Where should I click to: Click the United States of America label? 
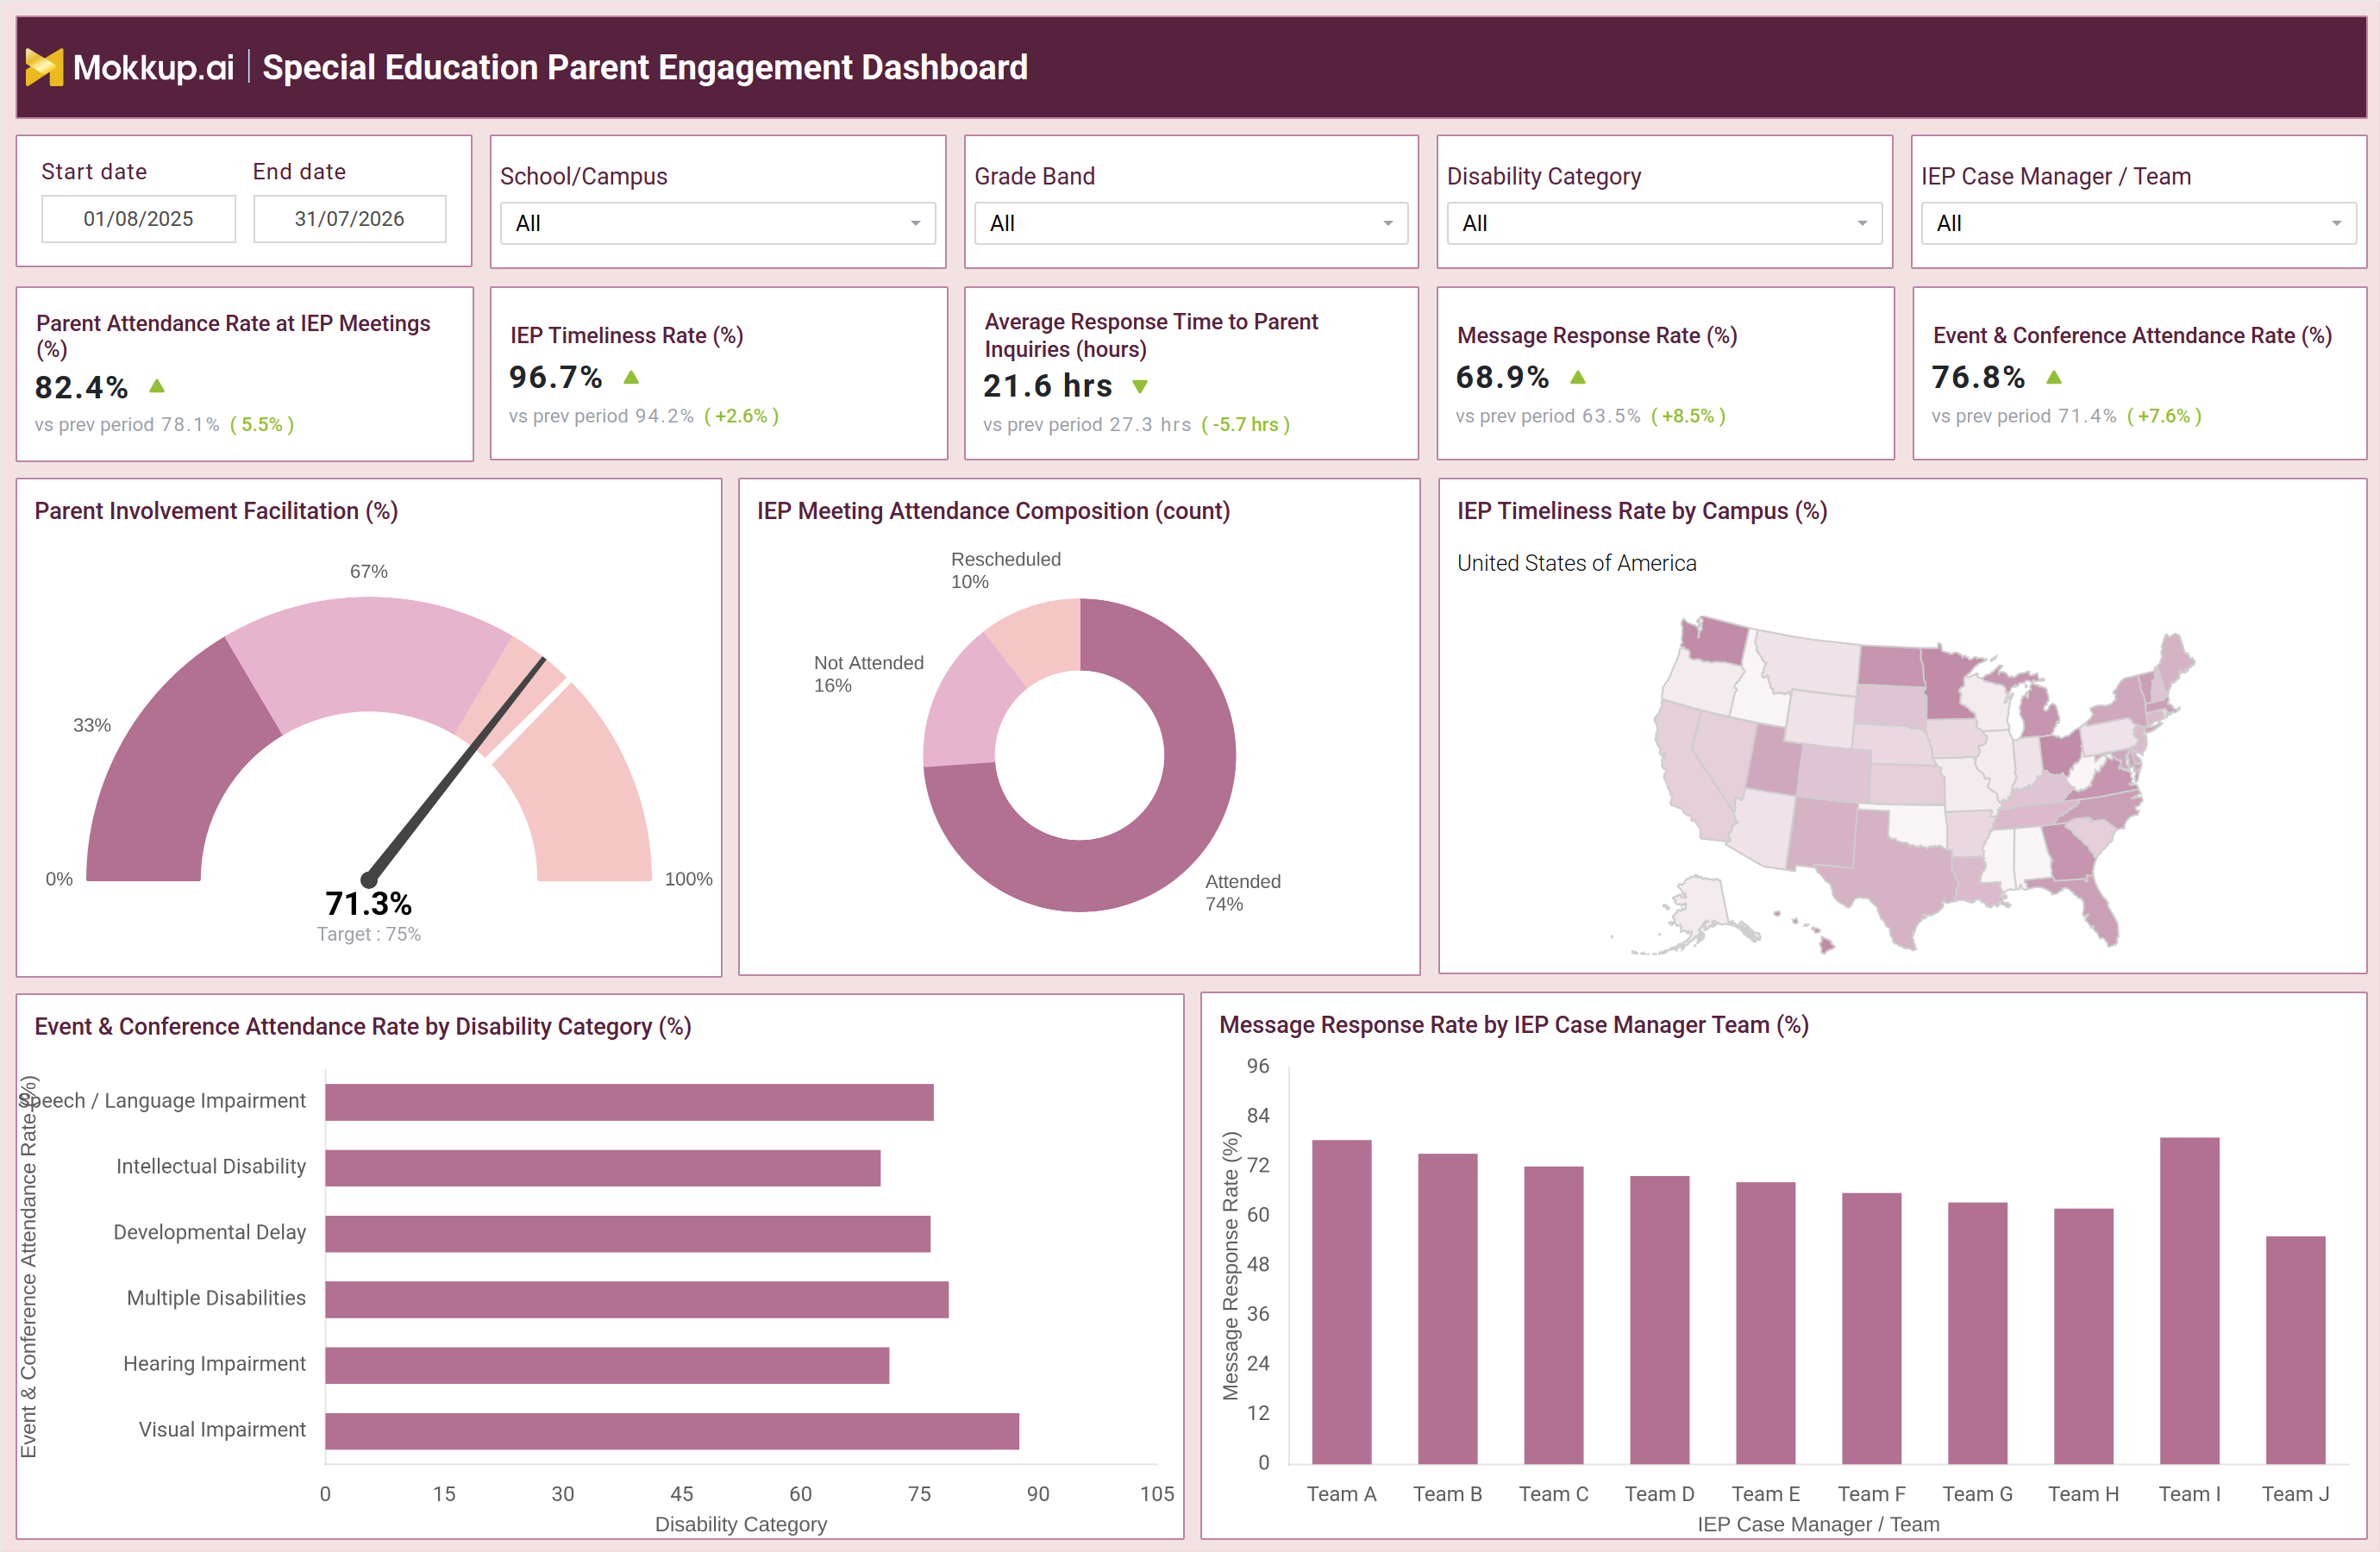[x=1577, y=563]
